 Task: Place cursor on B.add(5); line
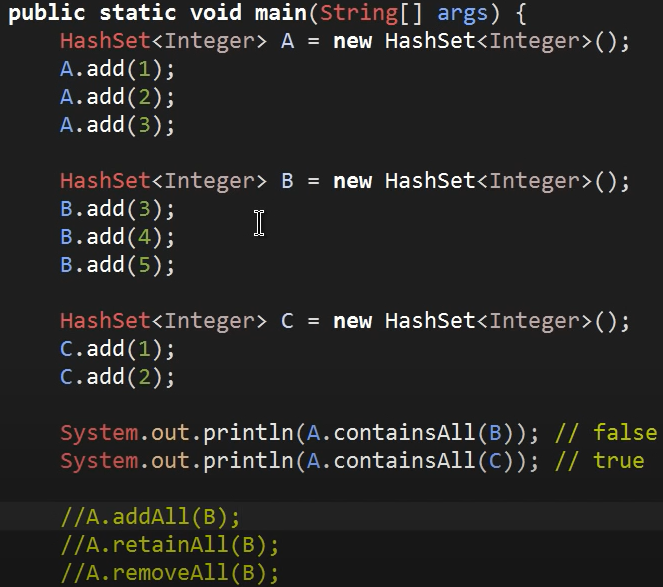click(117, 265)
